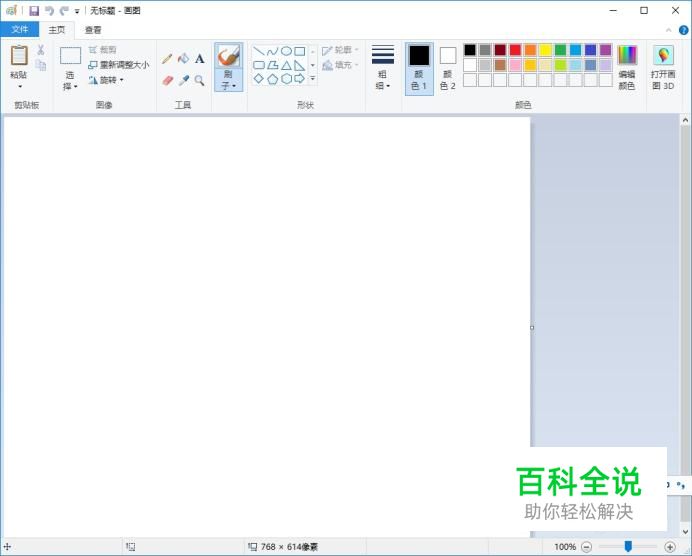Click the Save icon in title bar
Image resolution: width=692 pixels, height=556 pixels.
[34, 11]
